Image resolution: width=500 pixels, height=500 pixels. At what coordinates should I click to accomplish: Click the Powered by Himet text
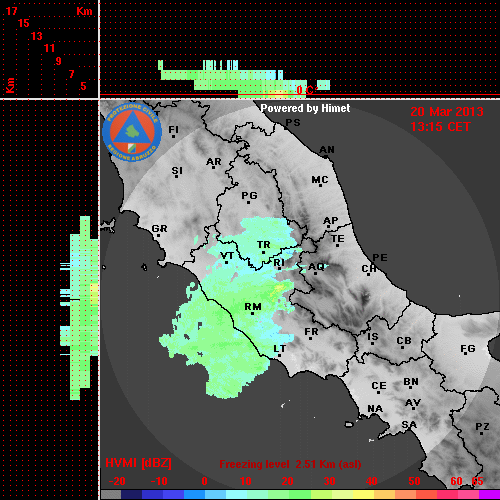[305, 108]
